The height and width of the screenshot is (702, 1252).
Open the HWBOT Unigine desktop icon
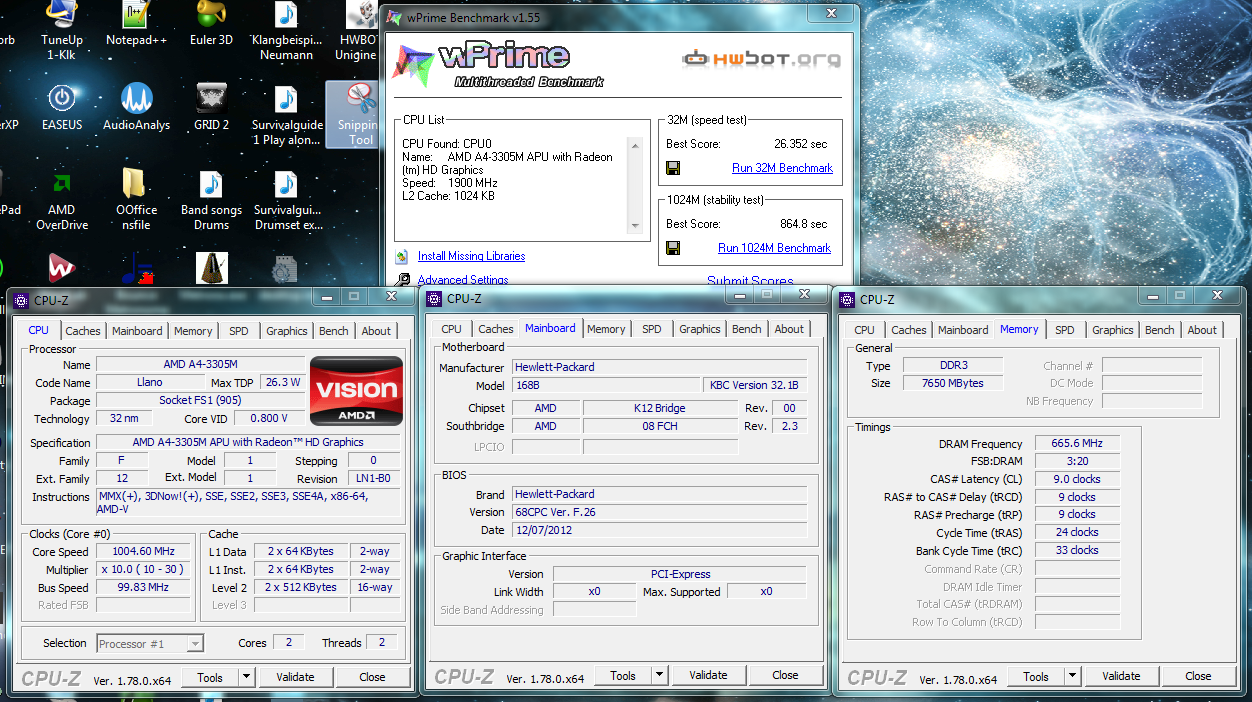358,30
